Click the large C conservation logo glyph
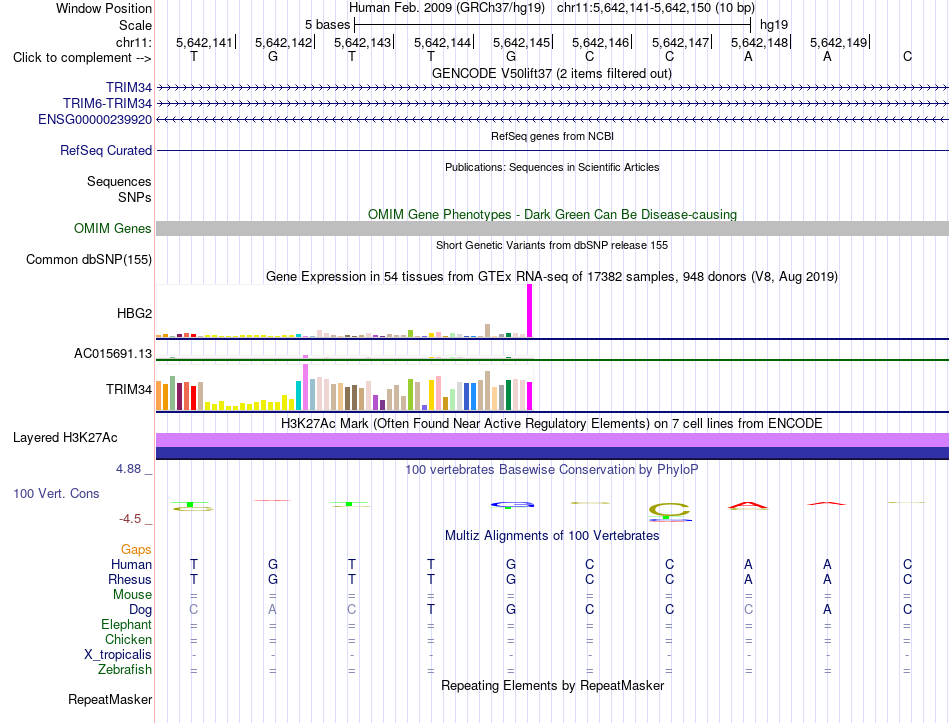This screenshot has height=723, width=950. point(669,510)
